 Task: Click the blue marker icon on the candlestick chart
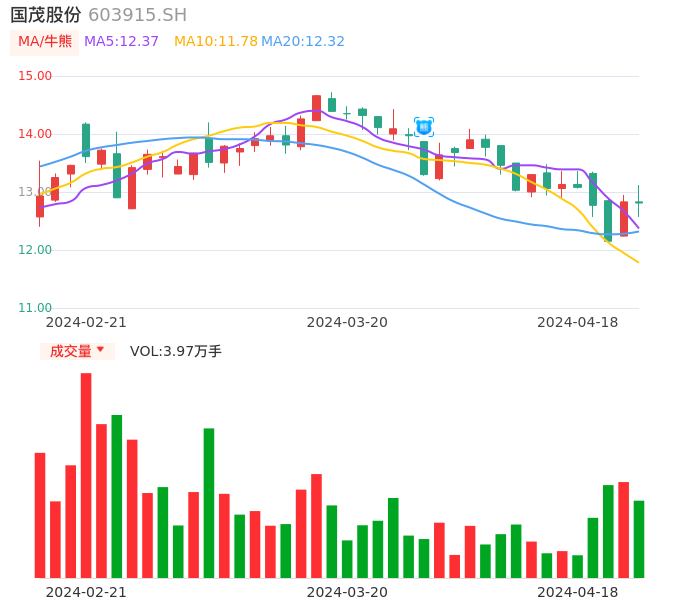(424, 127)
